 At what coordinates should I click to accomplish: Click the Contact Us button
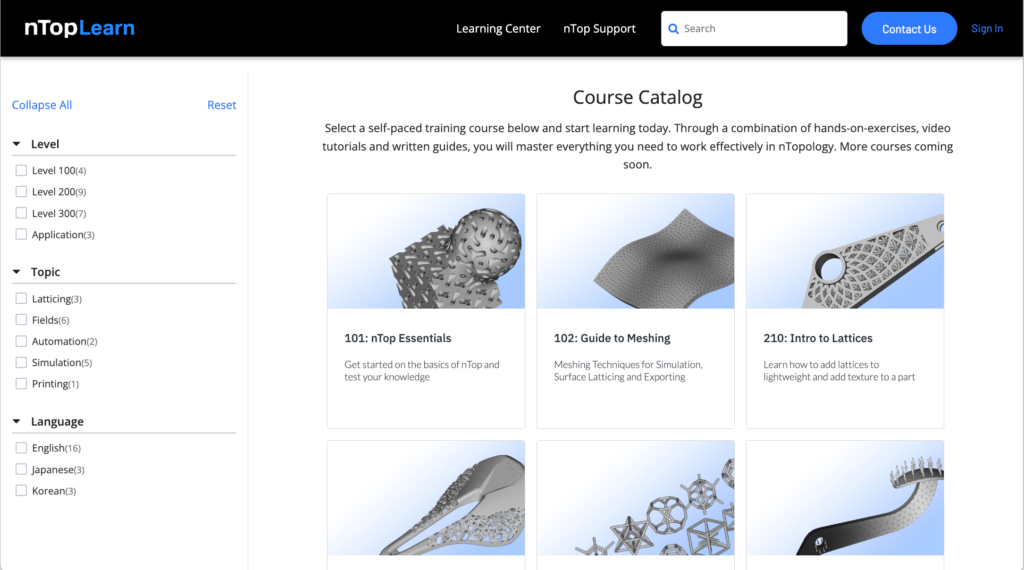coord(909,29)
